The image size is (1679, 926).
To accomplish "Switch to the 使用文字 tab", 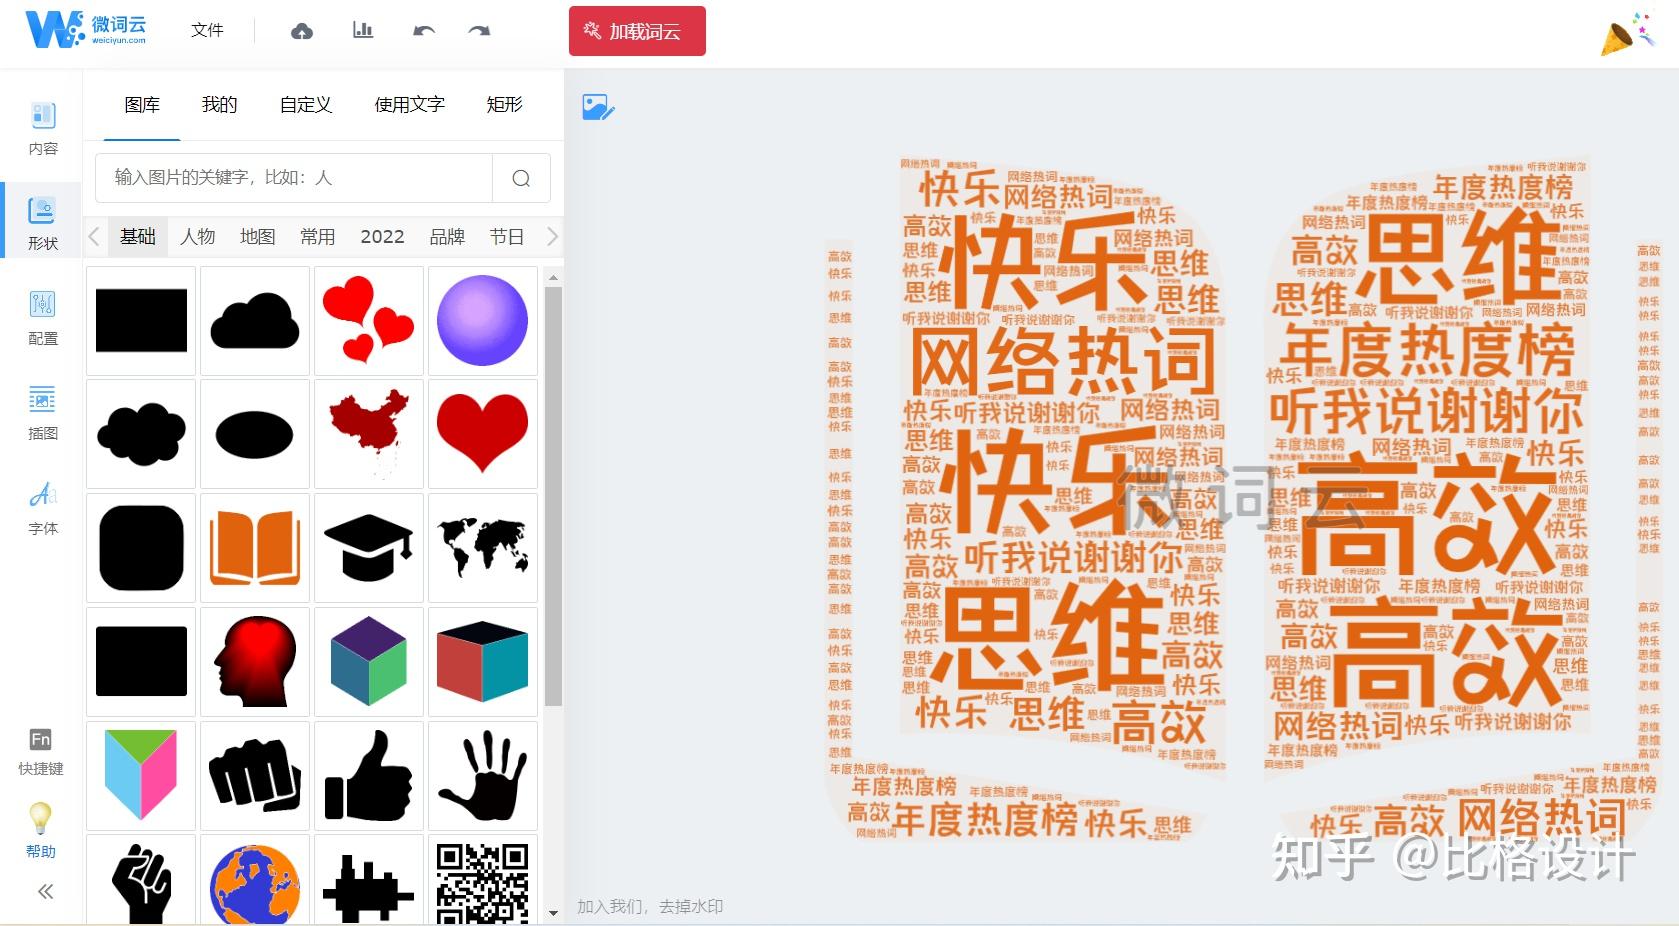I will (408, 105).
